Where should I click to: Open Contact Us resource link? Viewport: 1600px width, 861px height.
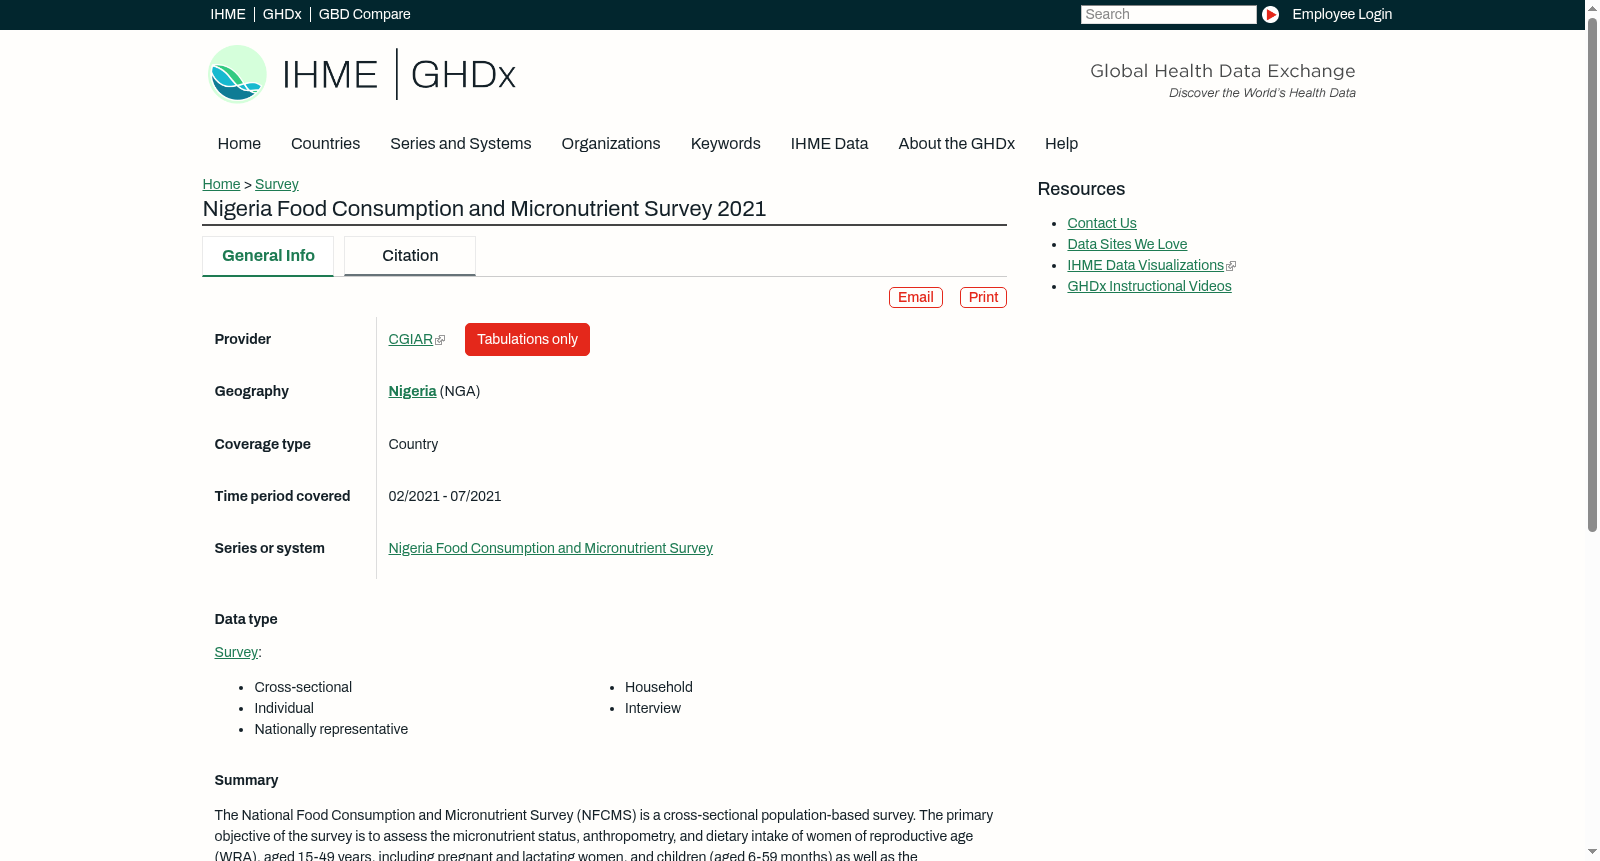[1102, 224]
